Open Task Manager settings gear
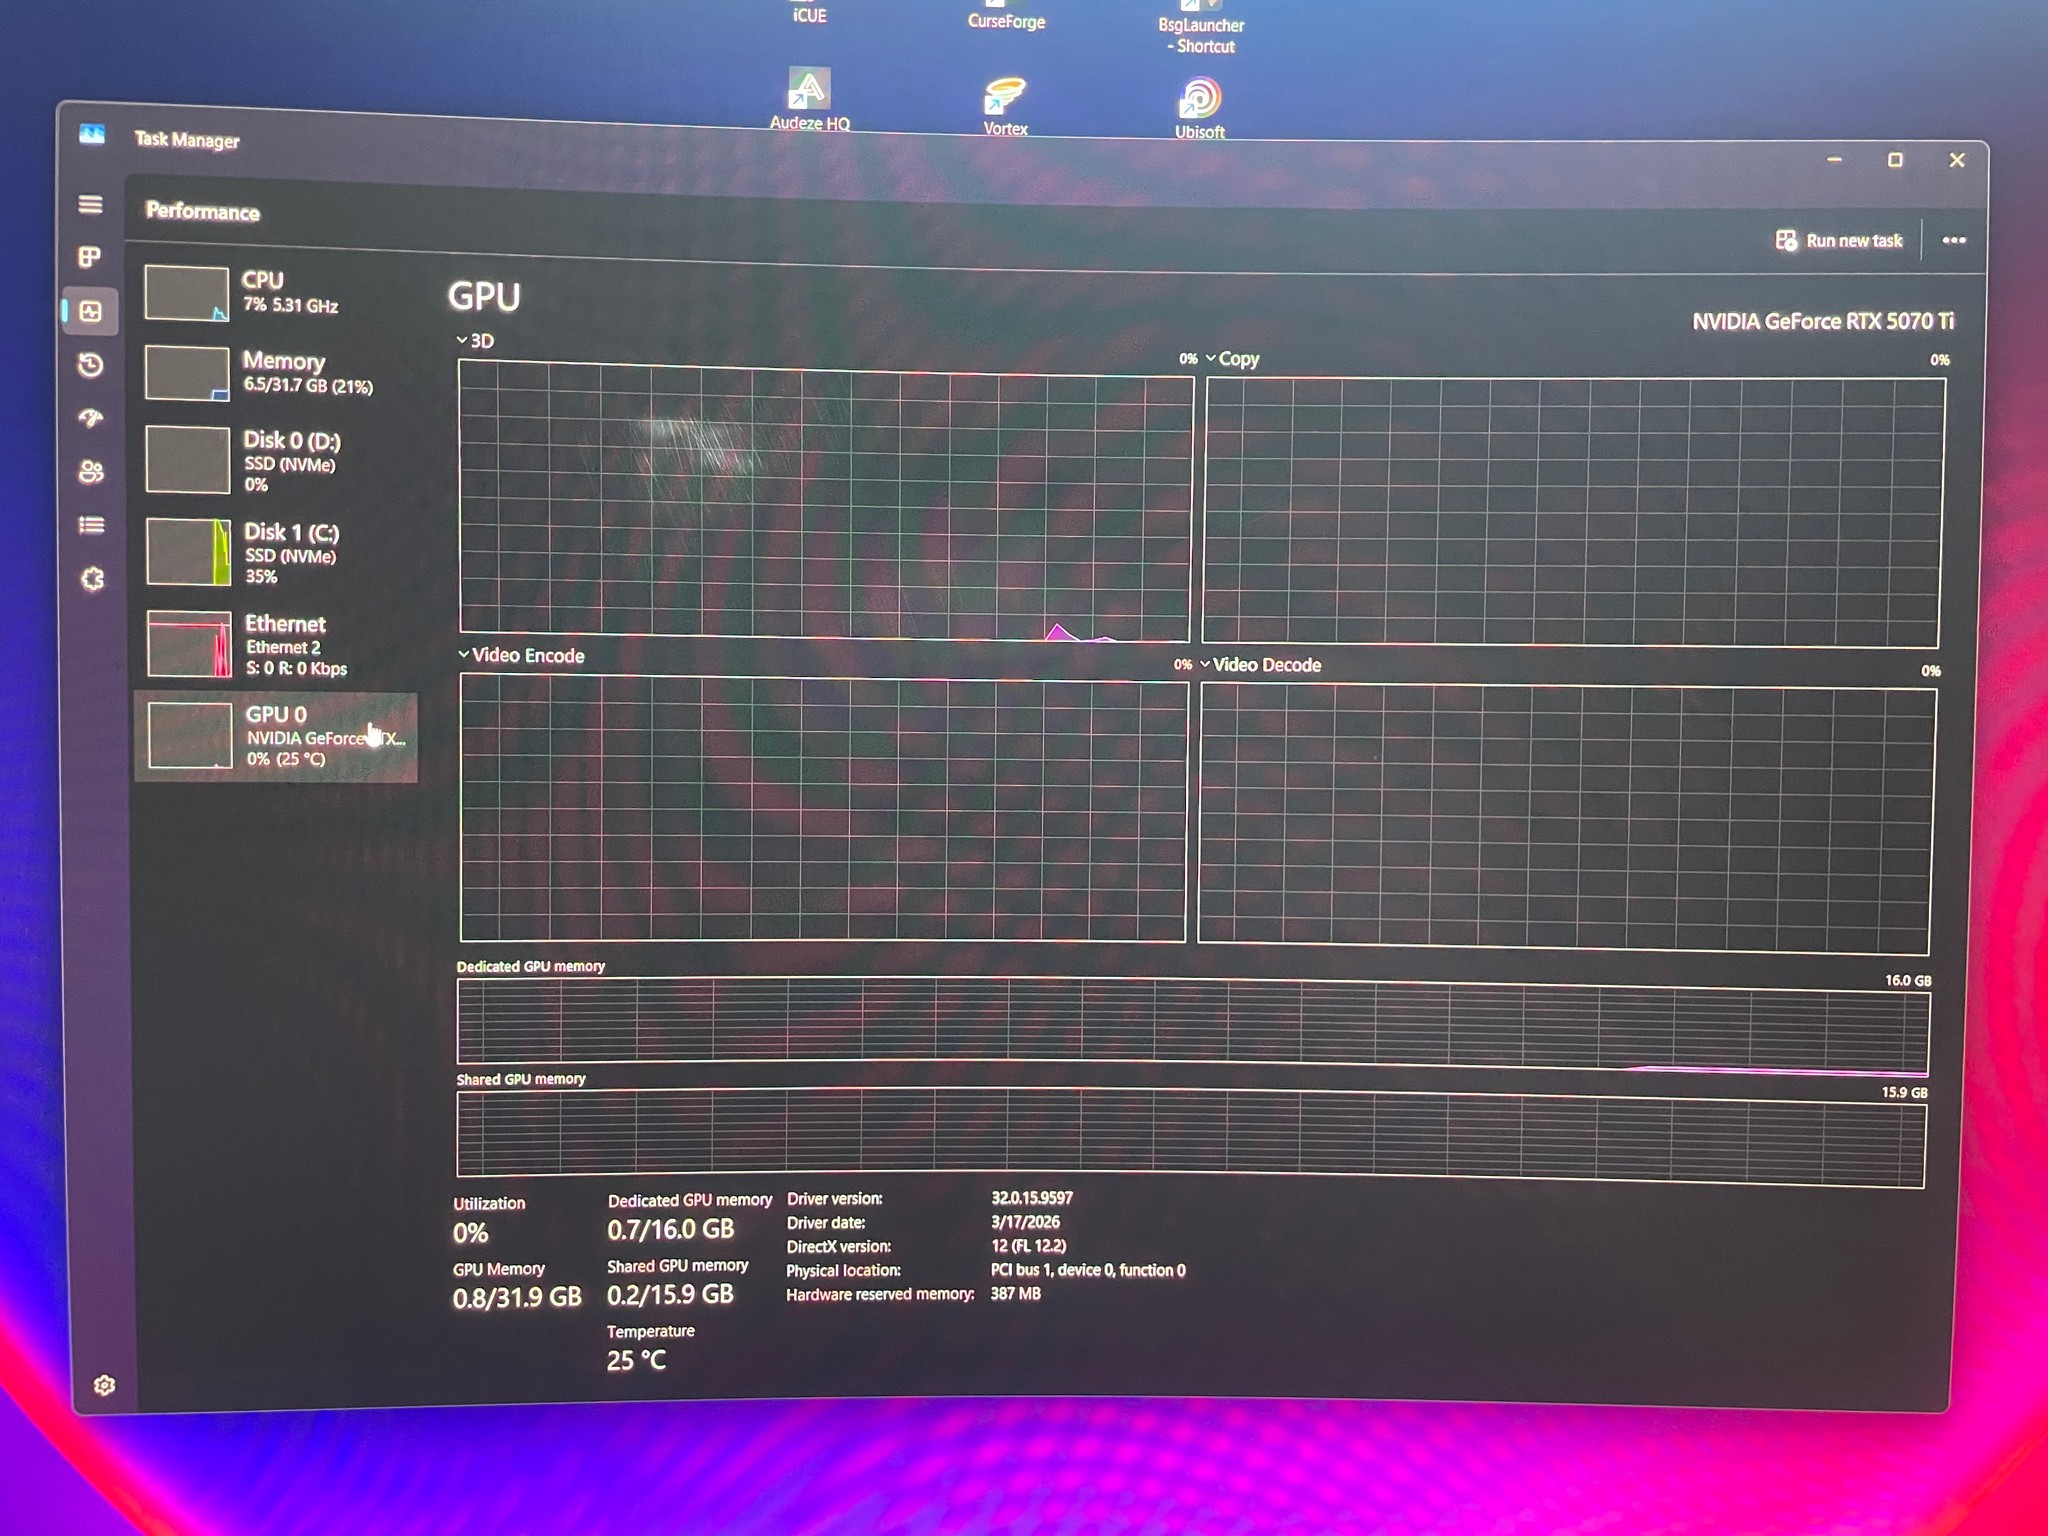2048x1536 pixels. coord(104,1385)
